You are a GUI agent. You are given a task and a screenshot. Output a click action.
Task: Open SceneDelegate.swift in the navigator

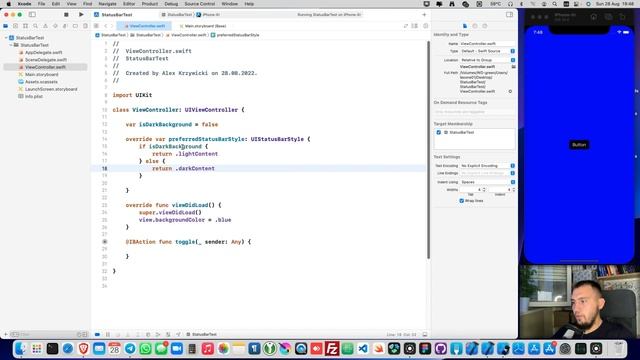(x=45, y=60)
